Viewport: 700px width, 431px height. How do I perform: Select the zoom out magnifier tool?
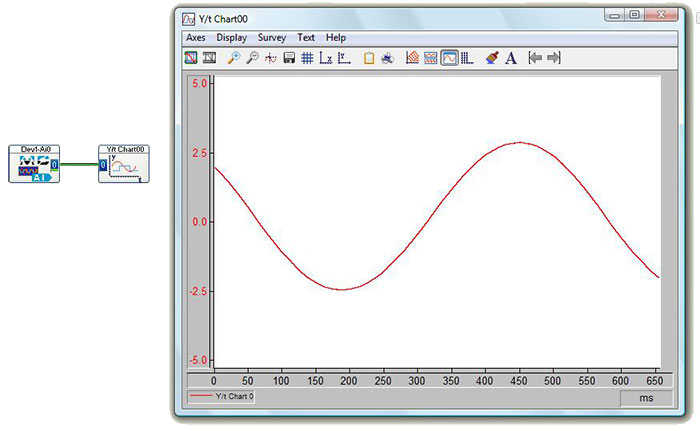pos(252,58)
